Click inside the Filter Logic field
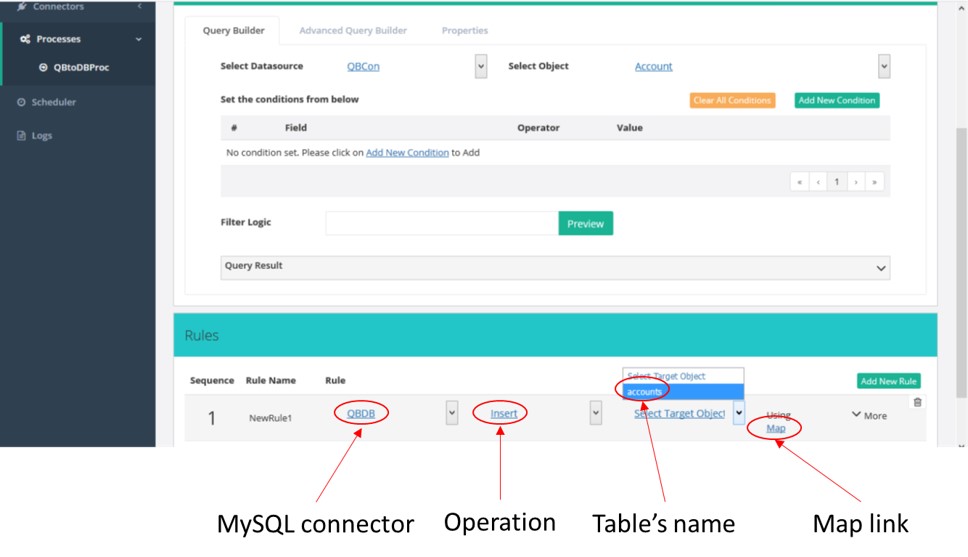 tap(441, 223)
